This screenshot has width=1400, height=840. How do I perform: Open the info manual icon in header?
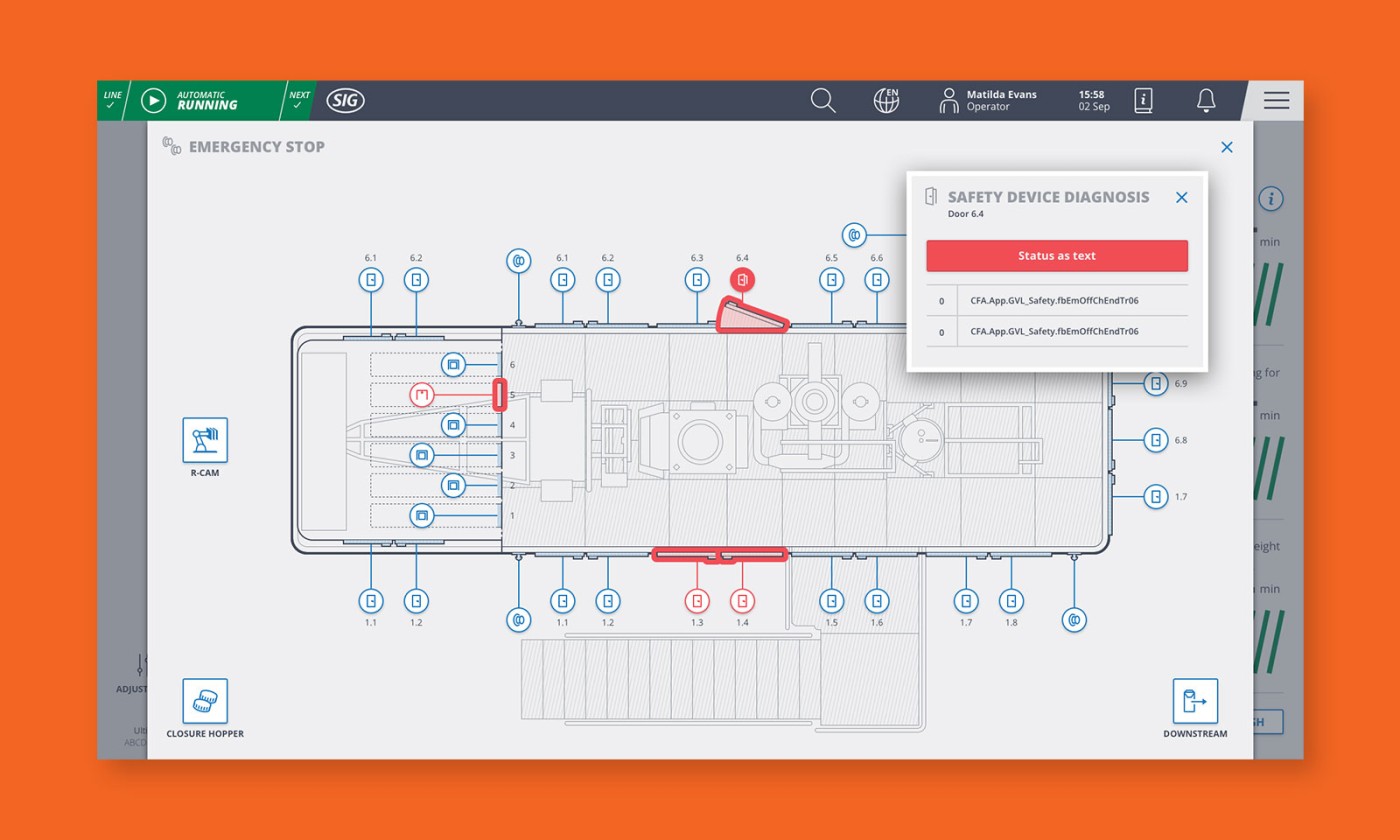(x=1143, y=100)
